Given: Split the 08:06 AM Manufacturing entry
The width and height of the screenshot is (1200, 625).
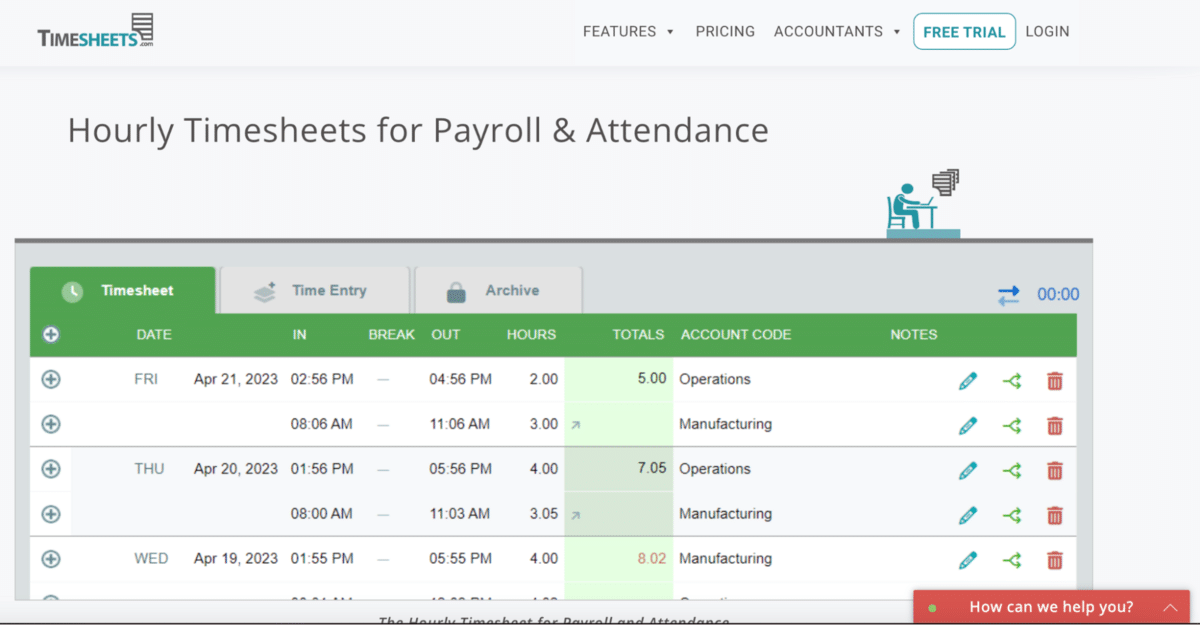Looking at the screenshot, I should click(1012, 425).
